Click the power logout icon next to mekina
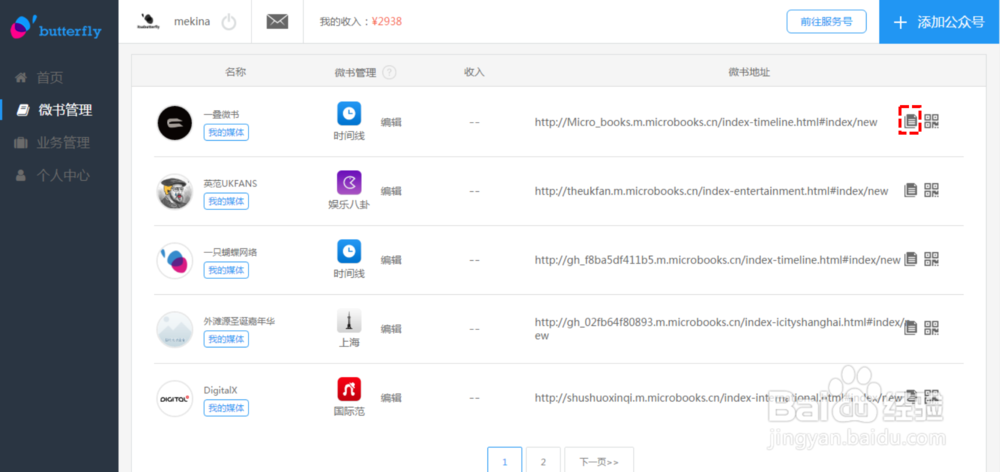Viewport: 1000px width, 472px height. [229, 22]
